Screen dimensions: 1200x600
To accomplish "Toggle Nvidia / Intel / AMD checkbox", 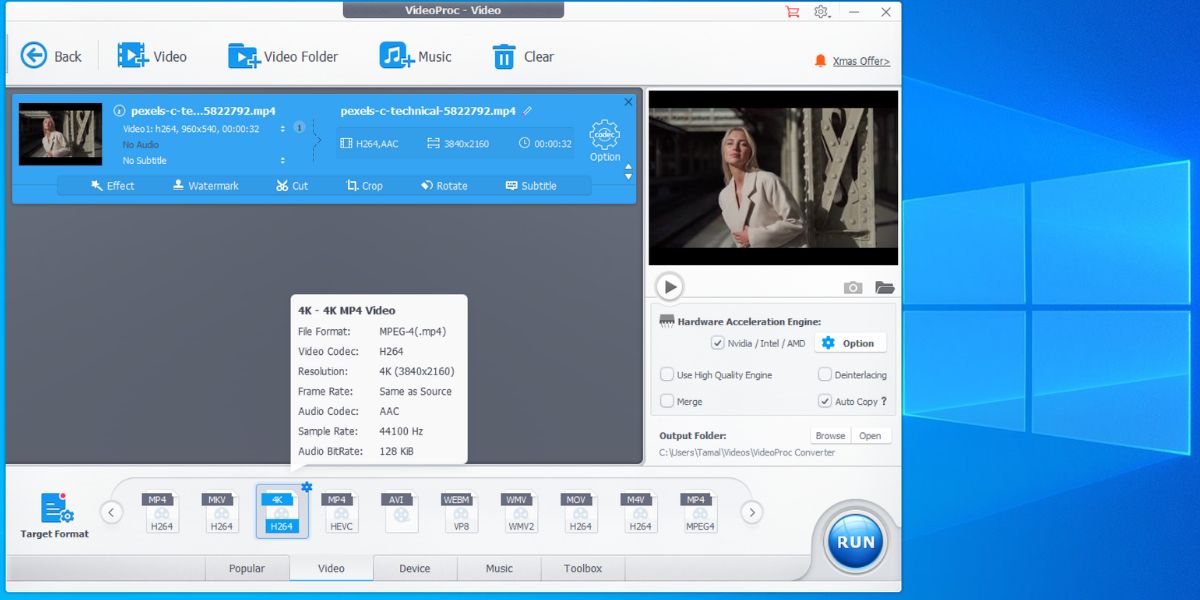I will (x=717, y=343).
